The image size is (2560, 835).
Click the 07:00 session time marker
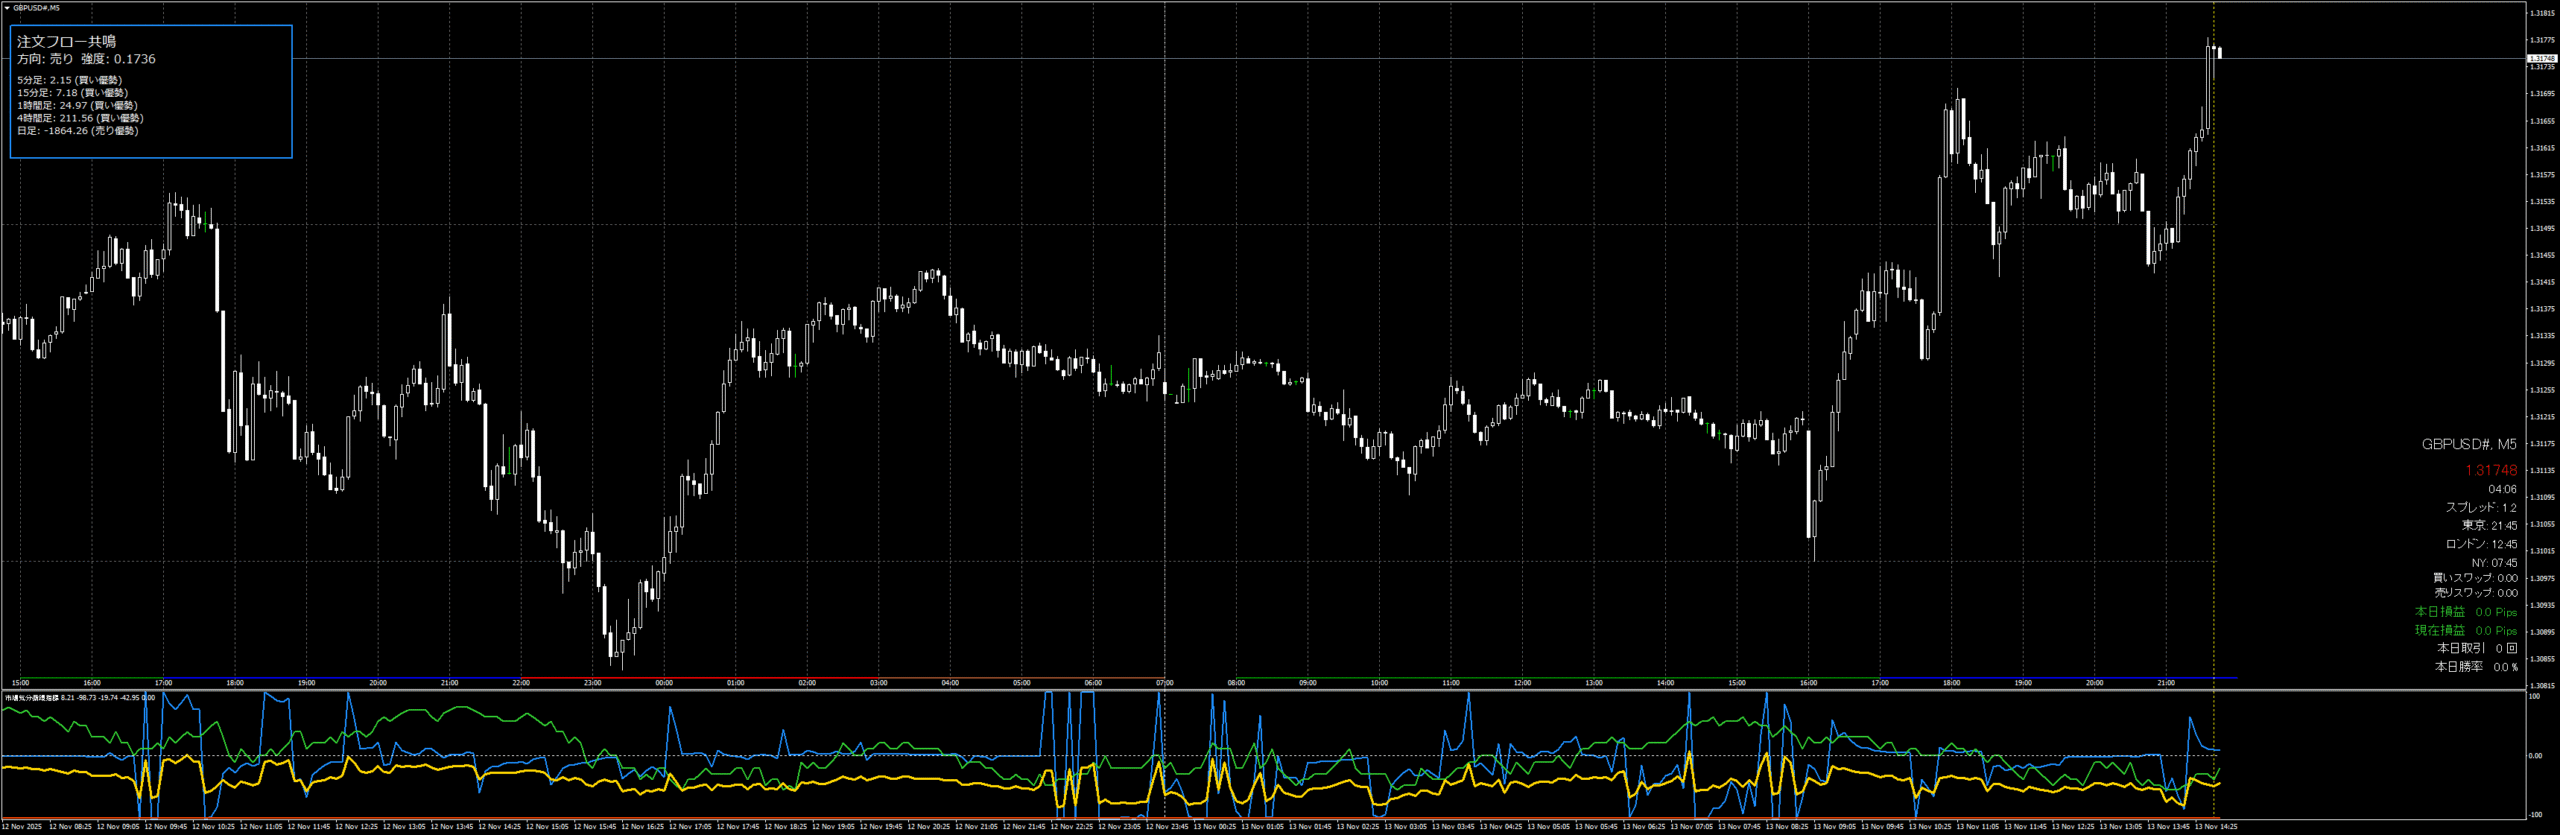coord(1165,683)
